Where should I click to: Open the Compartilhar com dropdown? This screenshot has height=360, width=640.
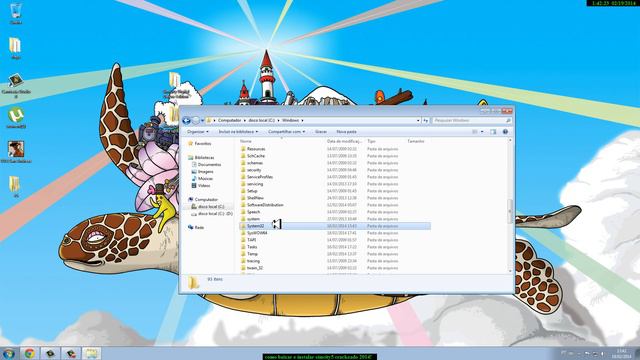pos(286,132)
